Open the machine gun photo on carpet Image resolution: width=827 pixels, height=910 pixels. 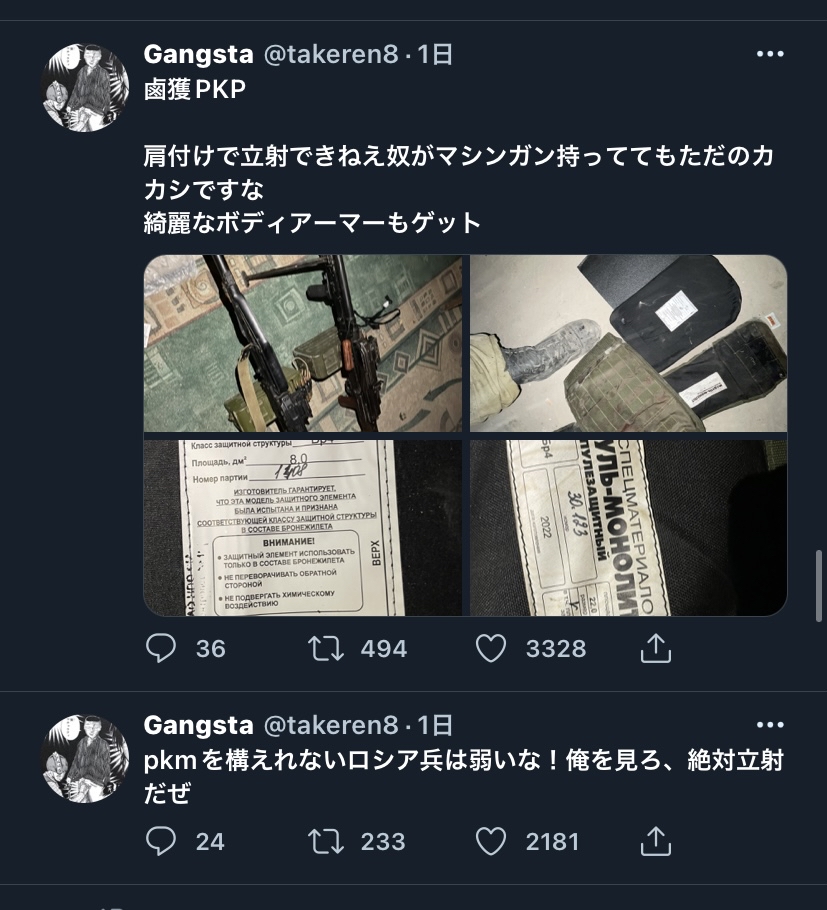[303, 343]
